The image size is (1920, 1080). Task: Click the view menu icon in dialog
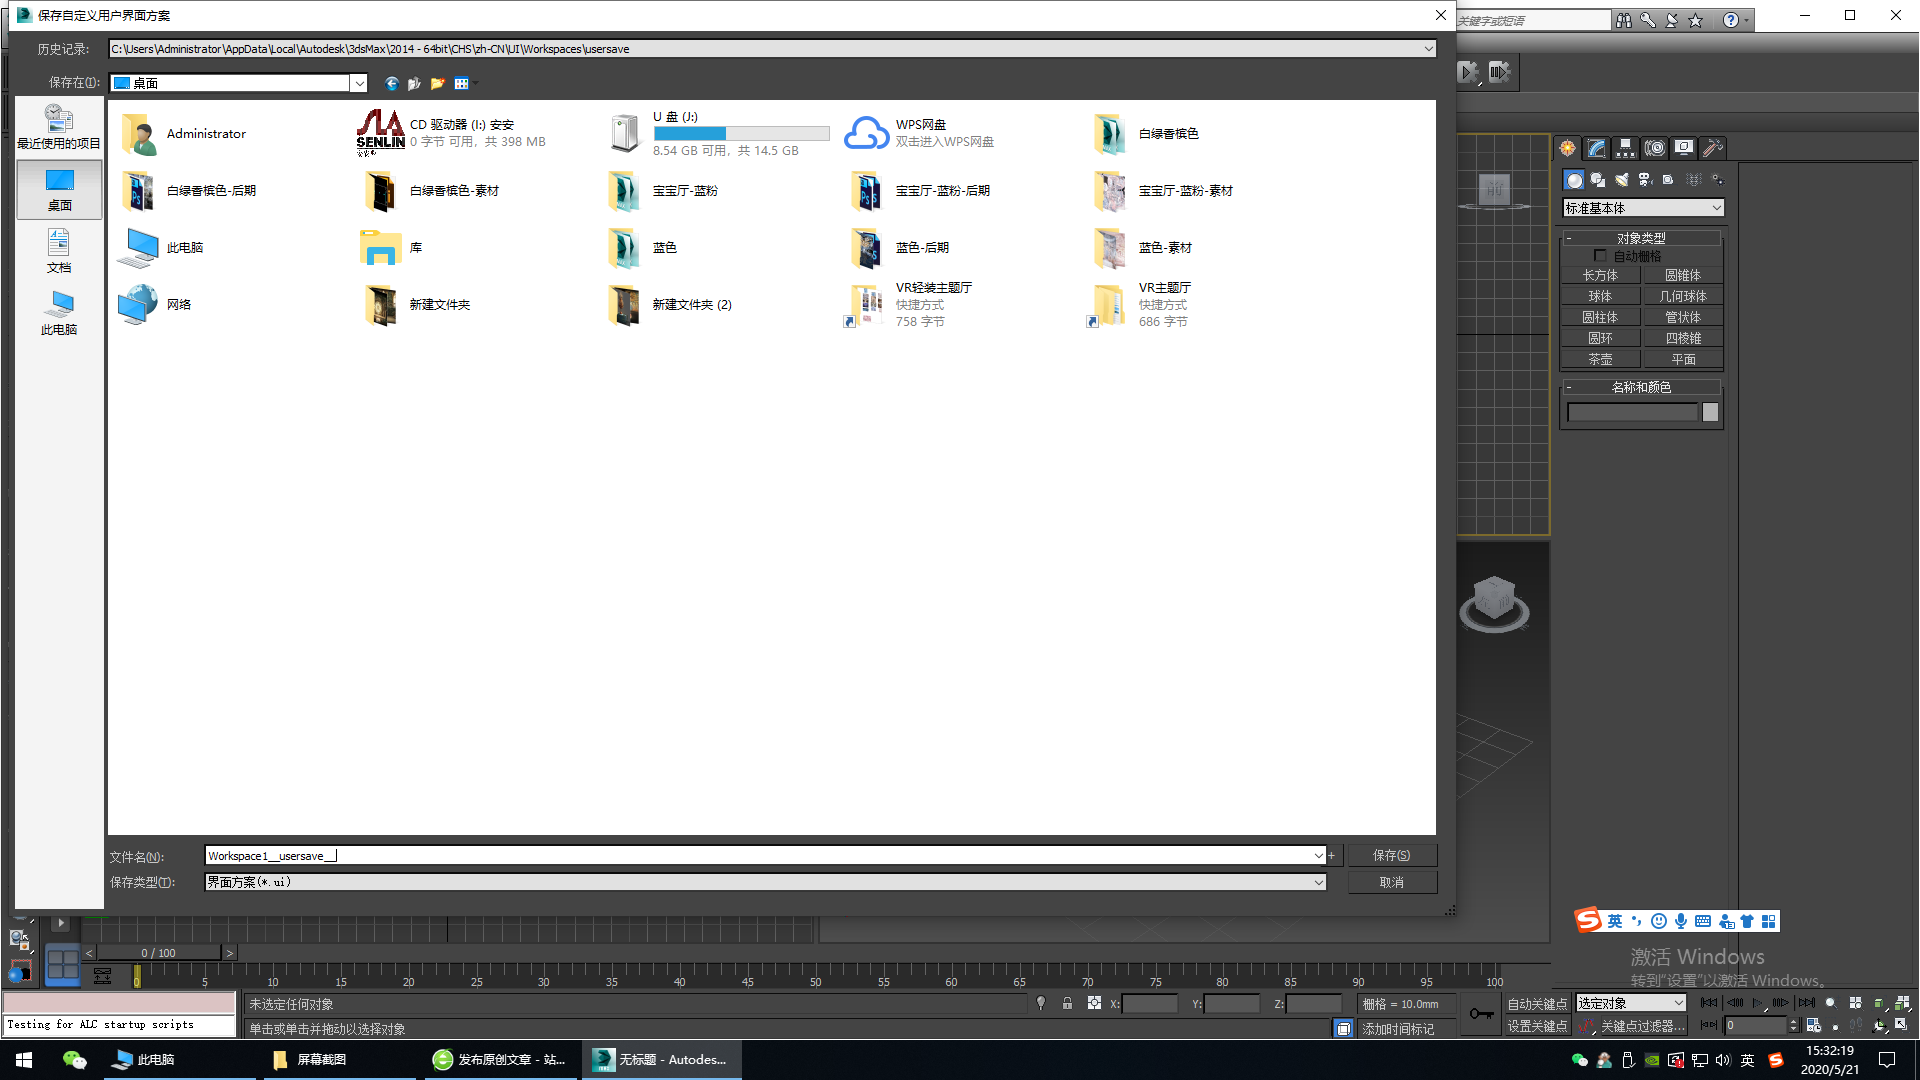coord(462,83)
